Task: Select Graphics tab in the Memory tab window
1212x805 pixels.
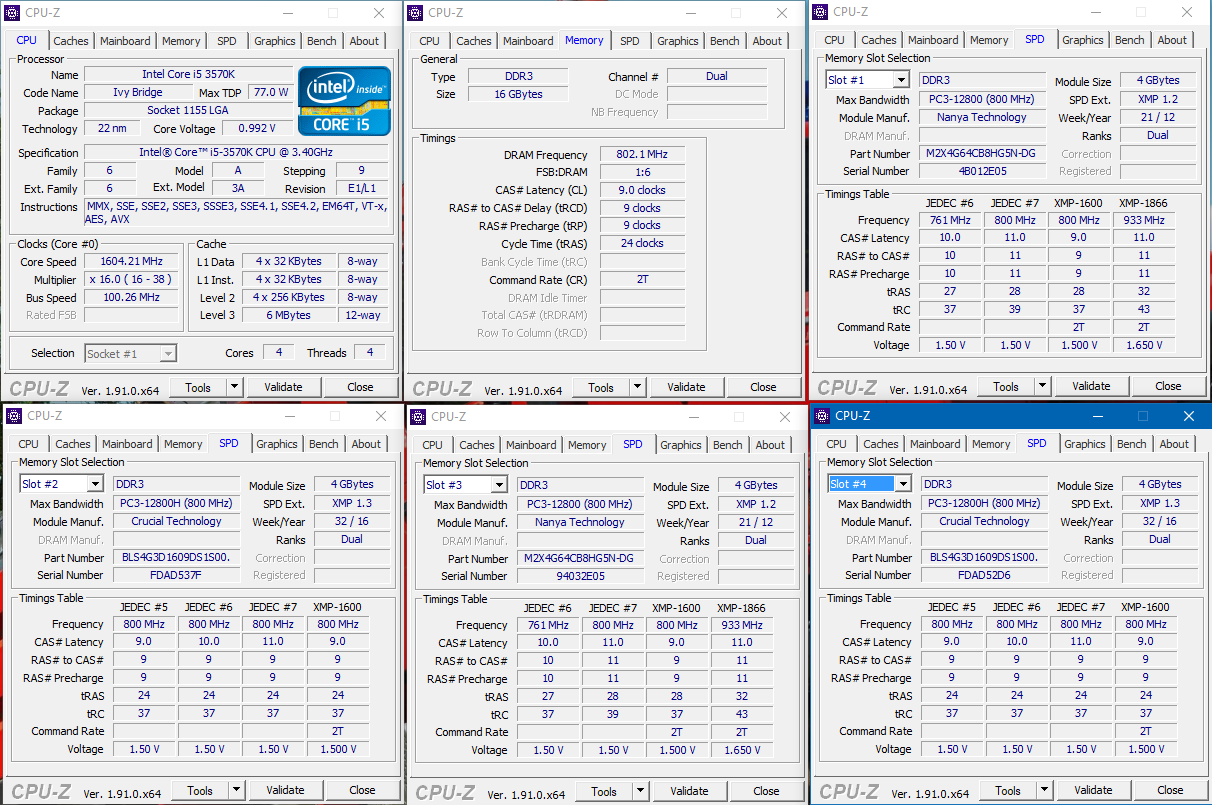Action: coord(678,41)
